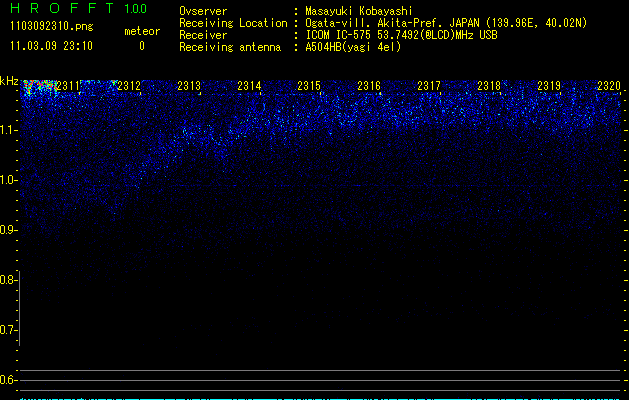Click the 1.1 frequency axis label
629x400 pixels.
click(x=9, y=130)
